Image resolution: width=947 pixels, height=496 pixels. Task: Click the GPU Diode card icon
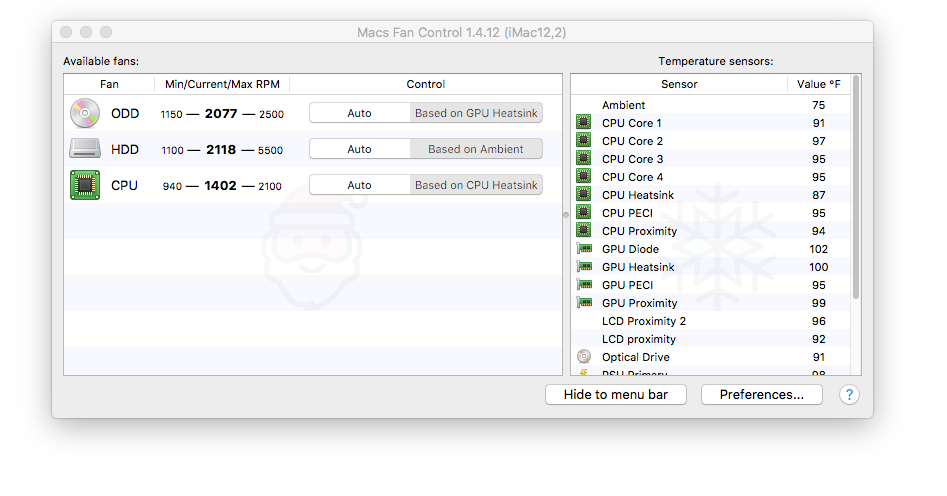tap(584, 248)
